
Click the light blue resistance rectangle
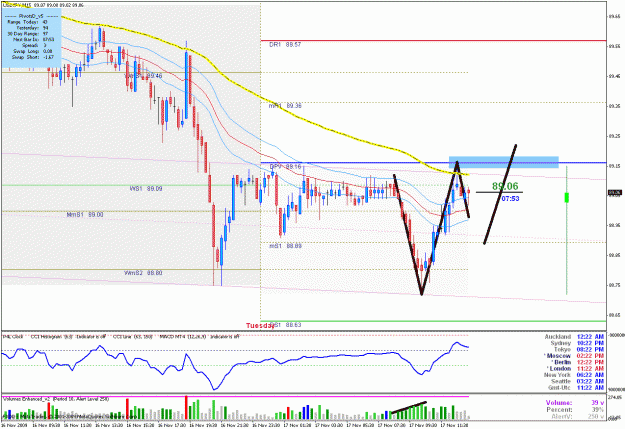503,162
